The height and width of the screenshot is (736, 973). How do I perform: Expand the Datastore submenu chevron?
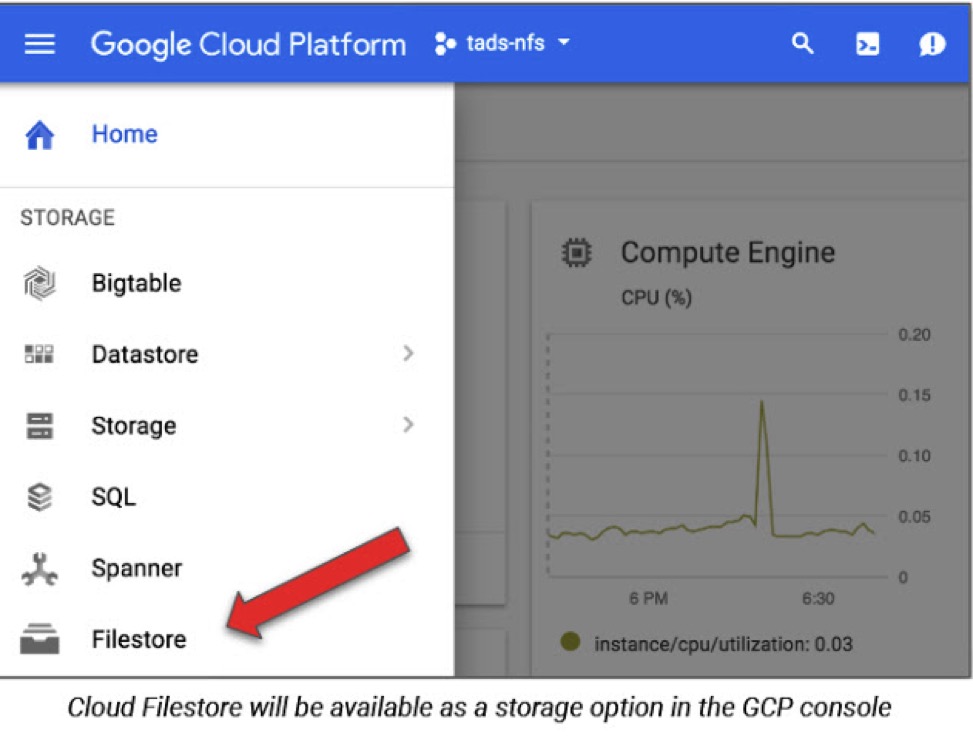pos(408,354)
